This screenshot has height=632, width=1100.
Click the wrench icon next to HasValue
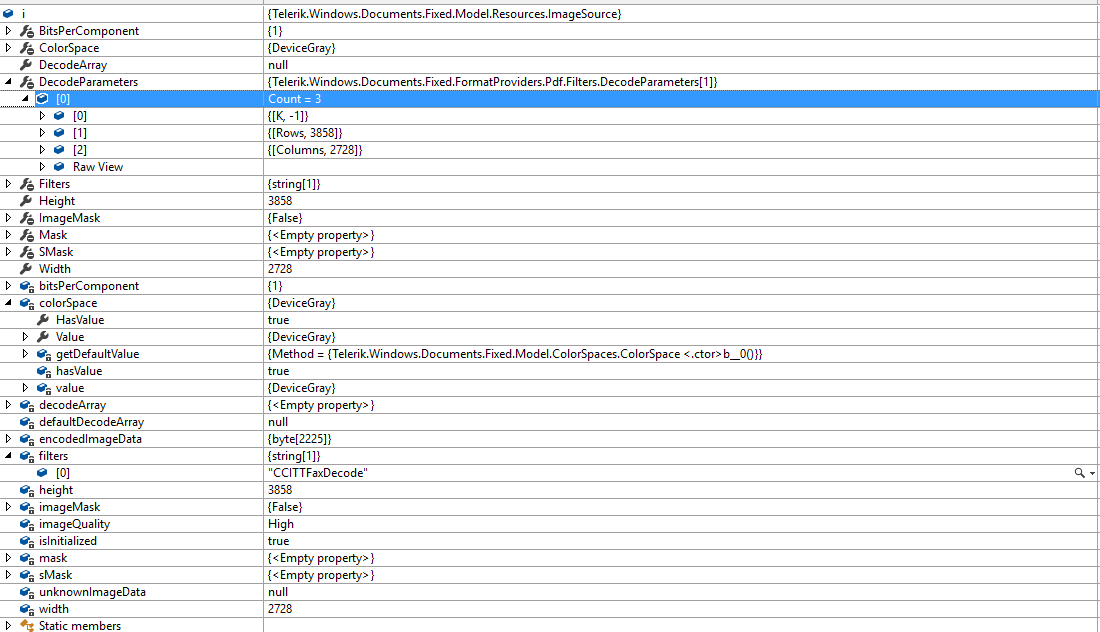43,320
